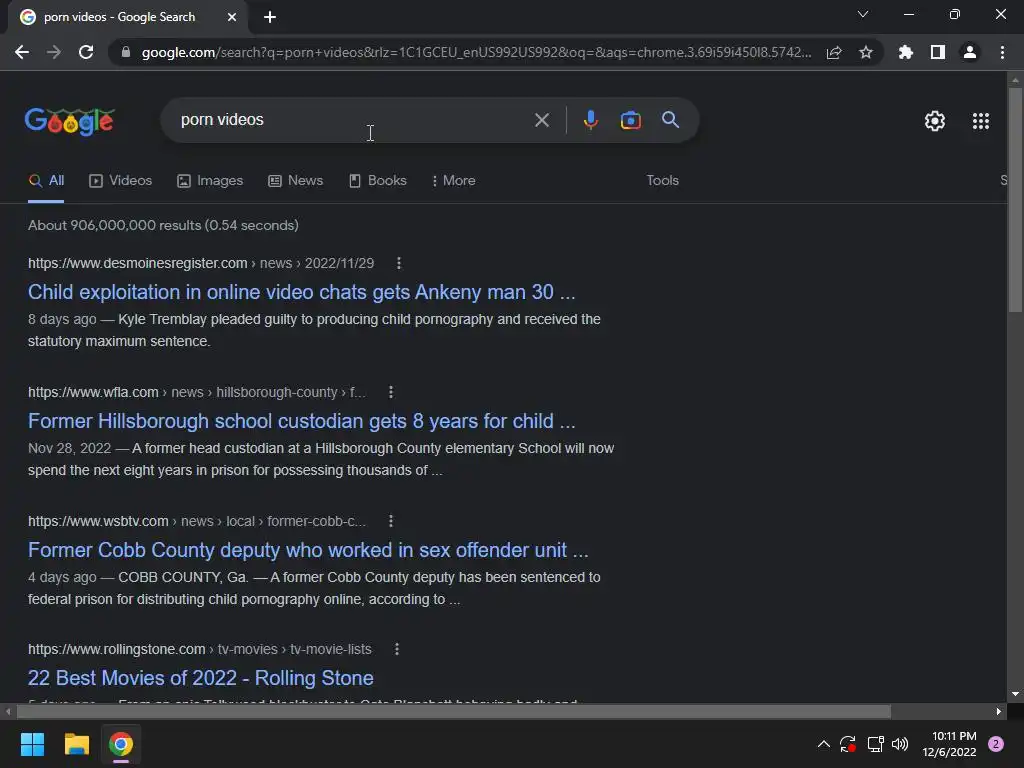Click the browser back arrow
The height and width of the screenshot is (768, 1024).
[x=22, y=52]
